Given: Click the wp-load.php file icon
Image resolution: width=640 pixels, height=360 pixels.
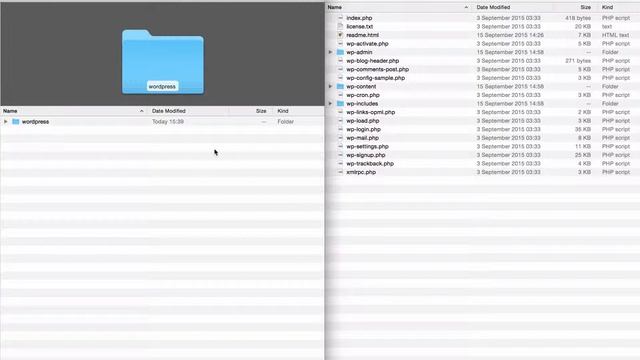Looking at the screenshot, I should 340,121.
